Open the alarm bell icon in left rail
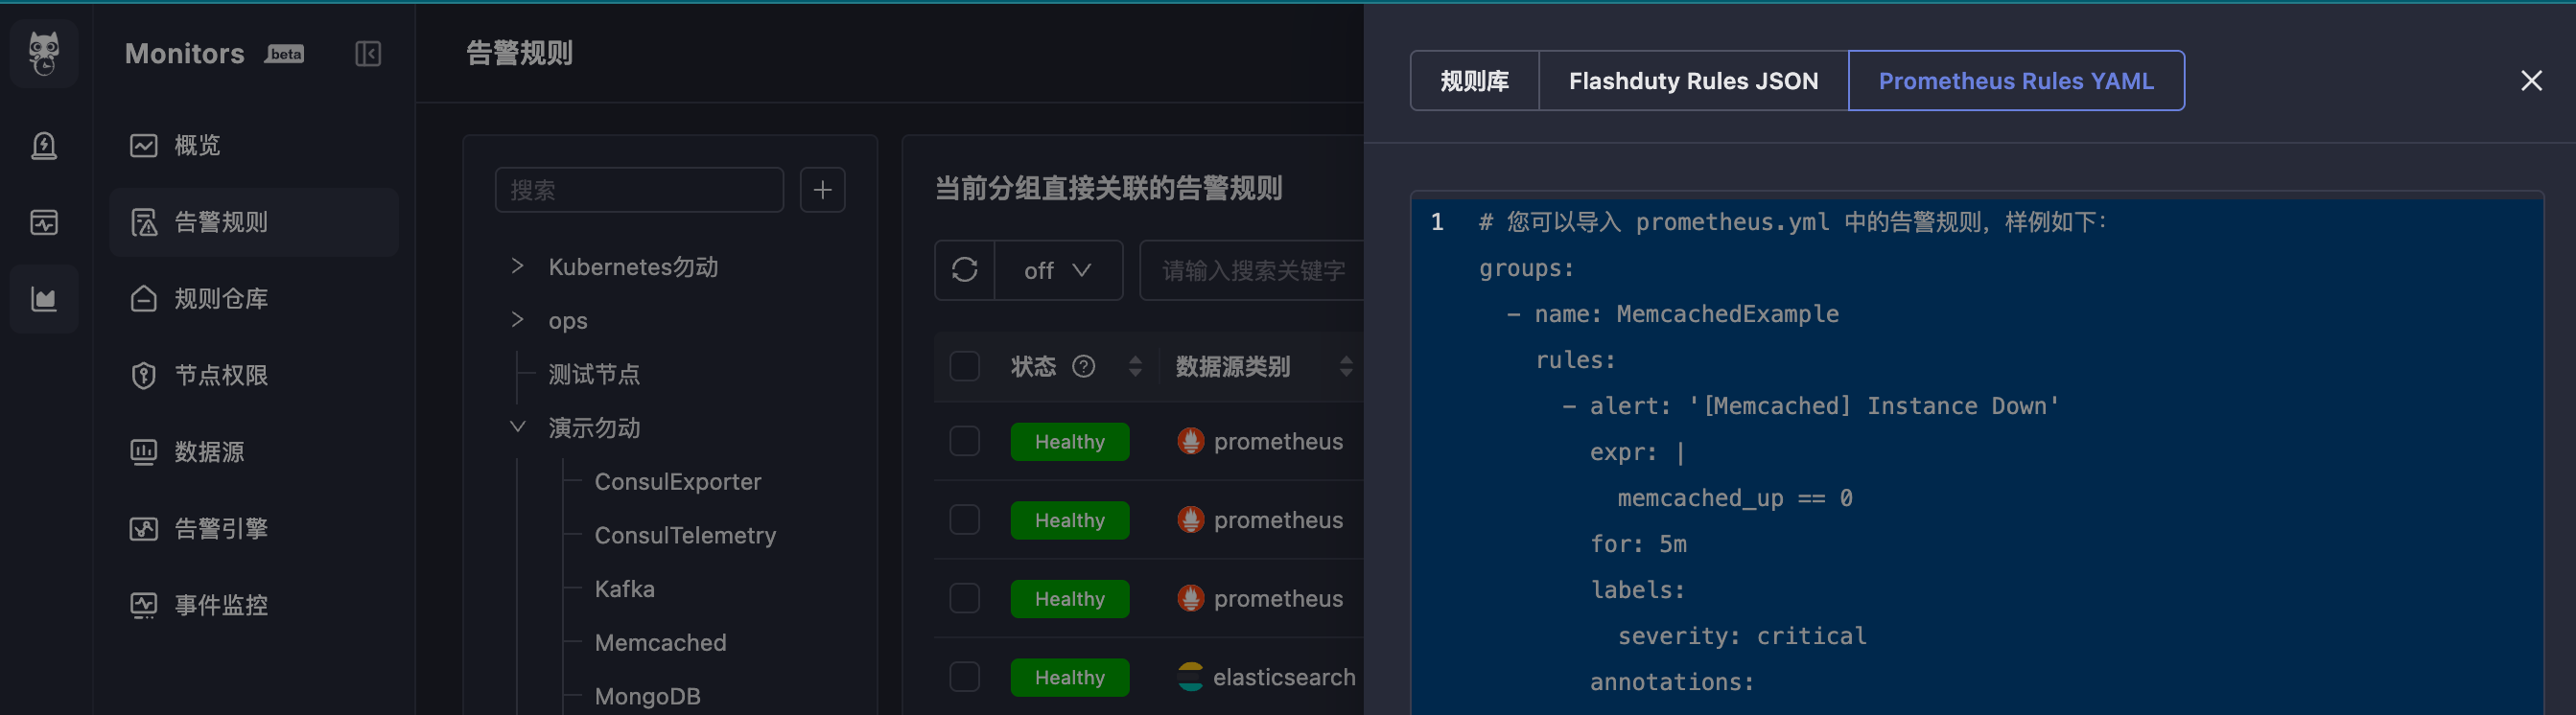Image resolution: width=2576 pixels, height=715 pixels. pos(44,146)
